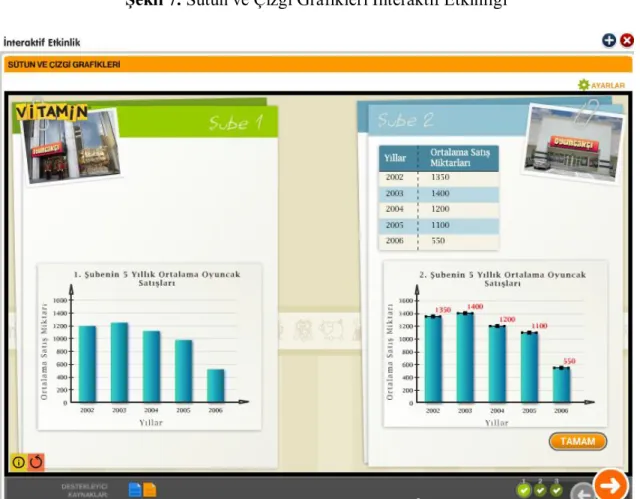This screenshot has width=640, height=499.
Task: Click the Şube 2 chart title text
Action: click(x=502, y=279)
